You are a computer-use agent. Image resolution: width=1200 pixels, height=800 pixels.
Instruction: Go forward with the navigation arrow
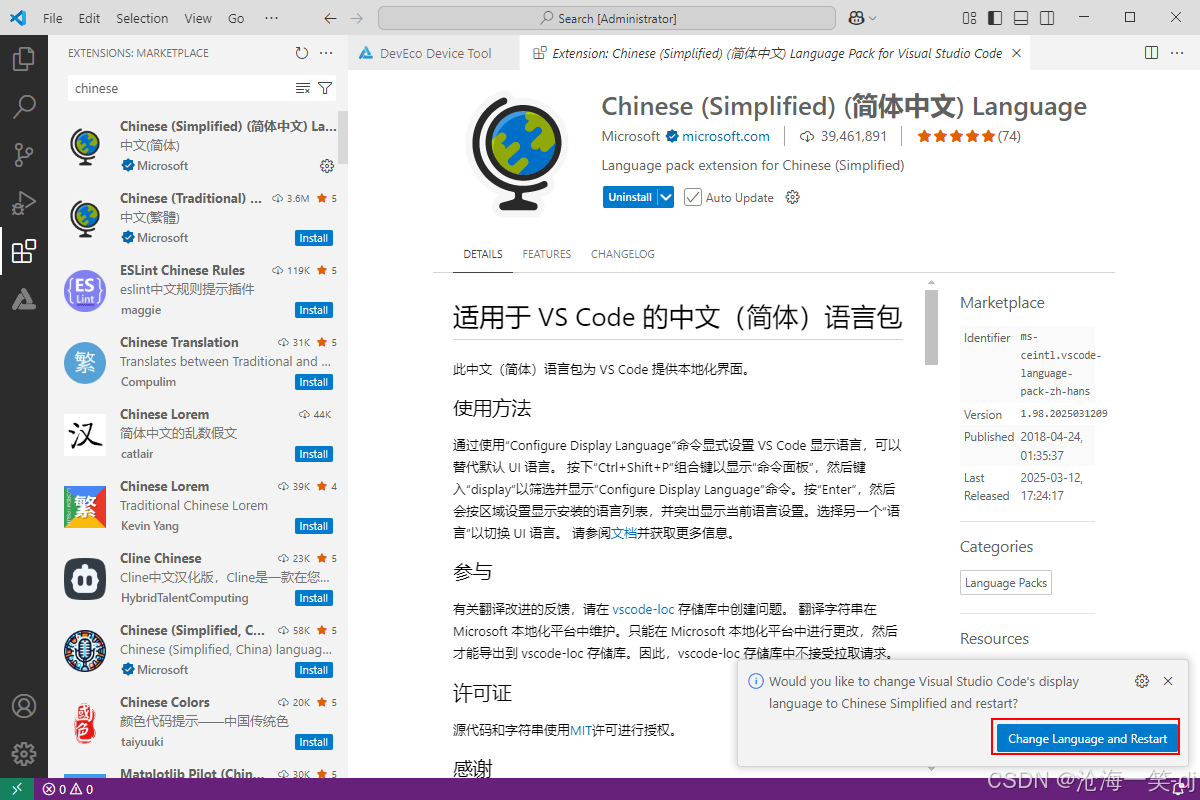pos(357,18)
